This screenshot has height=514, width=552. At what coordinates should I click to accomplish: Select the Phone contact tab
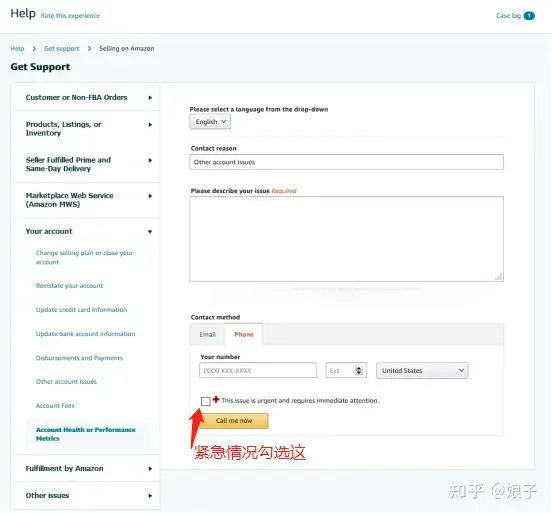pos(244,334)
